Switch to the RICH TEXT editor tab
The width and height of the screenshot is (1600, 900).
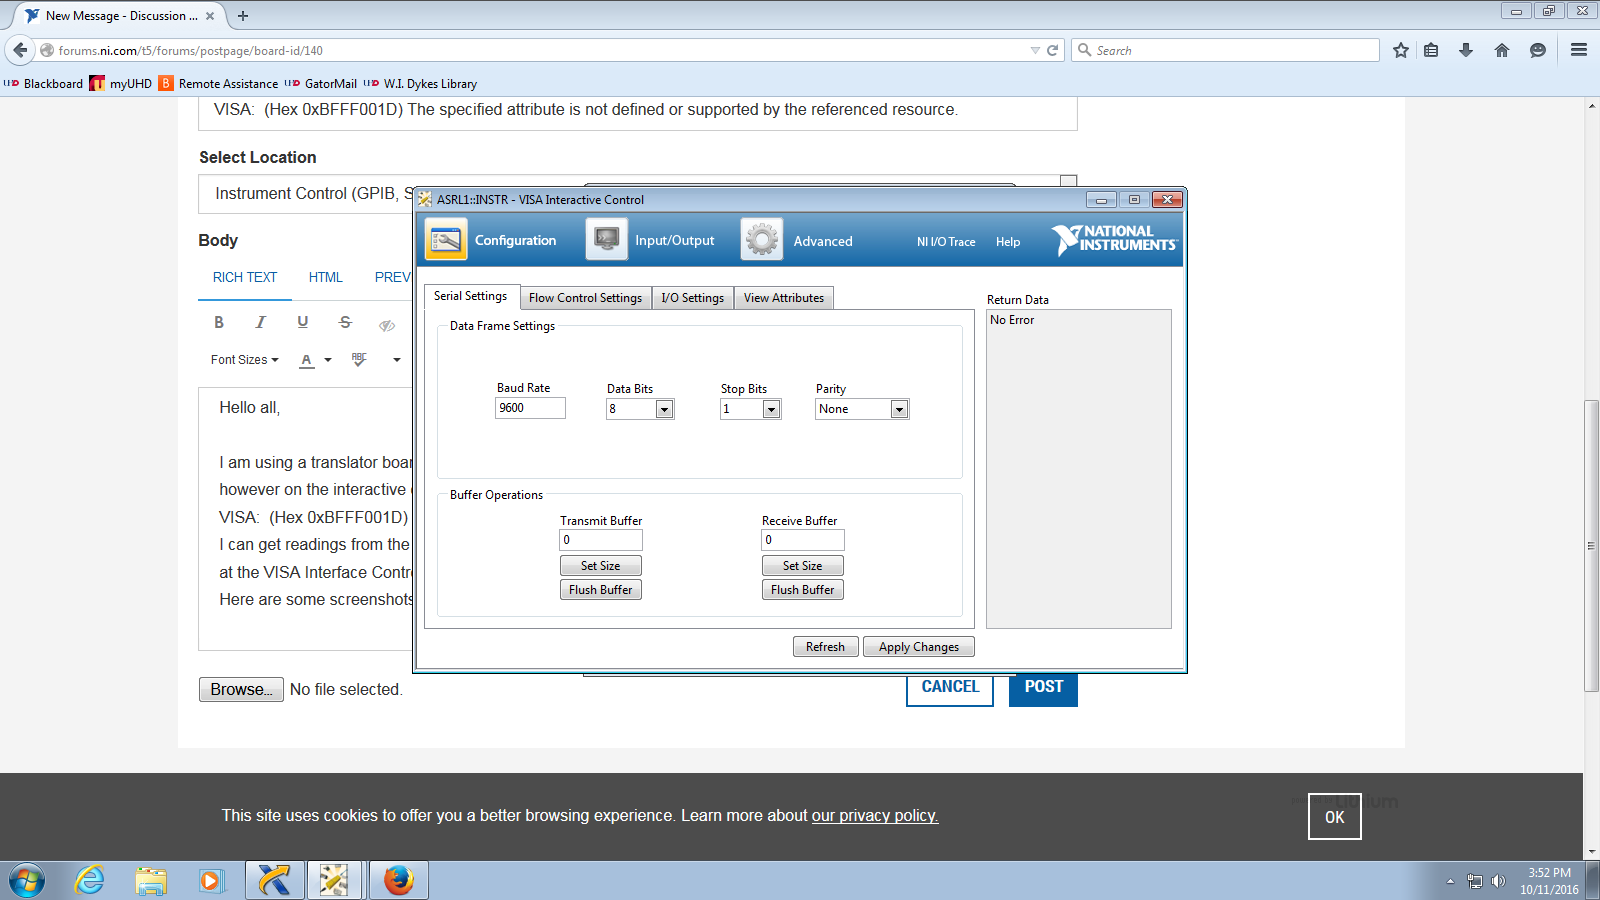pos(245,277)
